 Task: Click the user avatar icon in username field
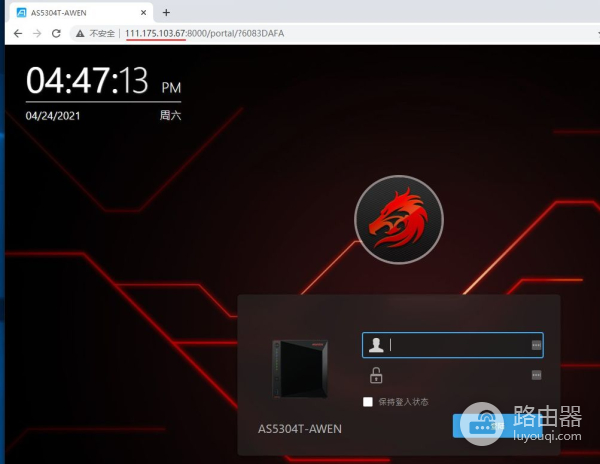(x=377, y=345)
